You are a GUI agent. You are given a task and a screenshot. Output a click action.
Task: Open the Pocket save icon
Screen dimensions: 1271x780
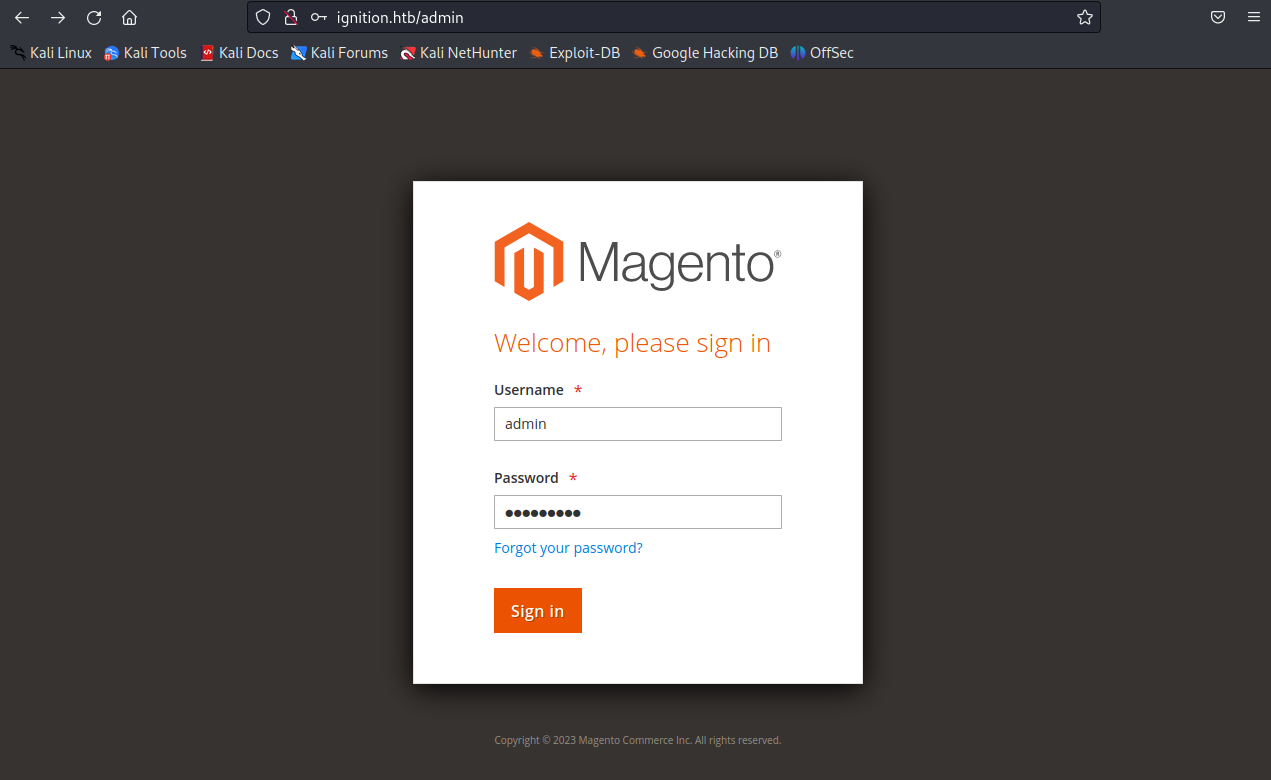[1218, 17]
